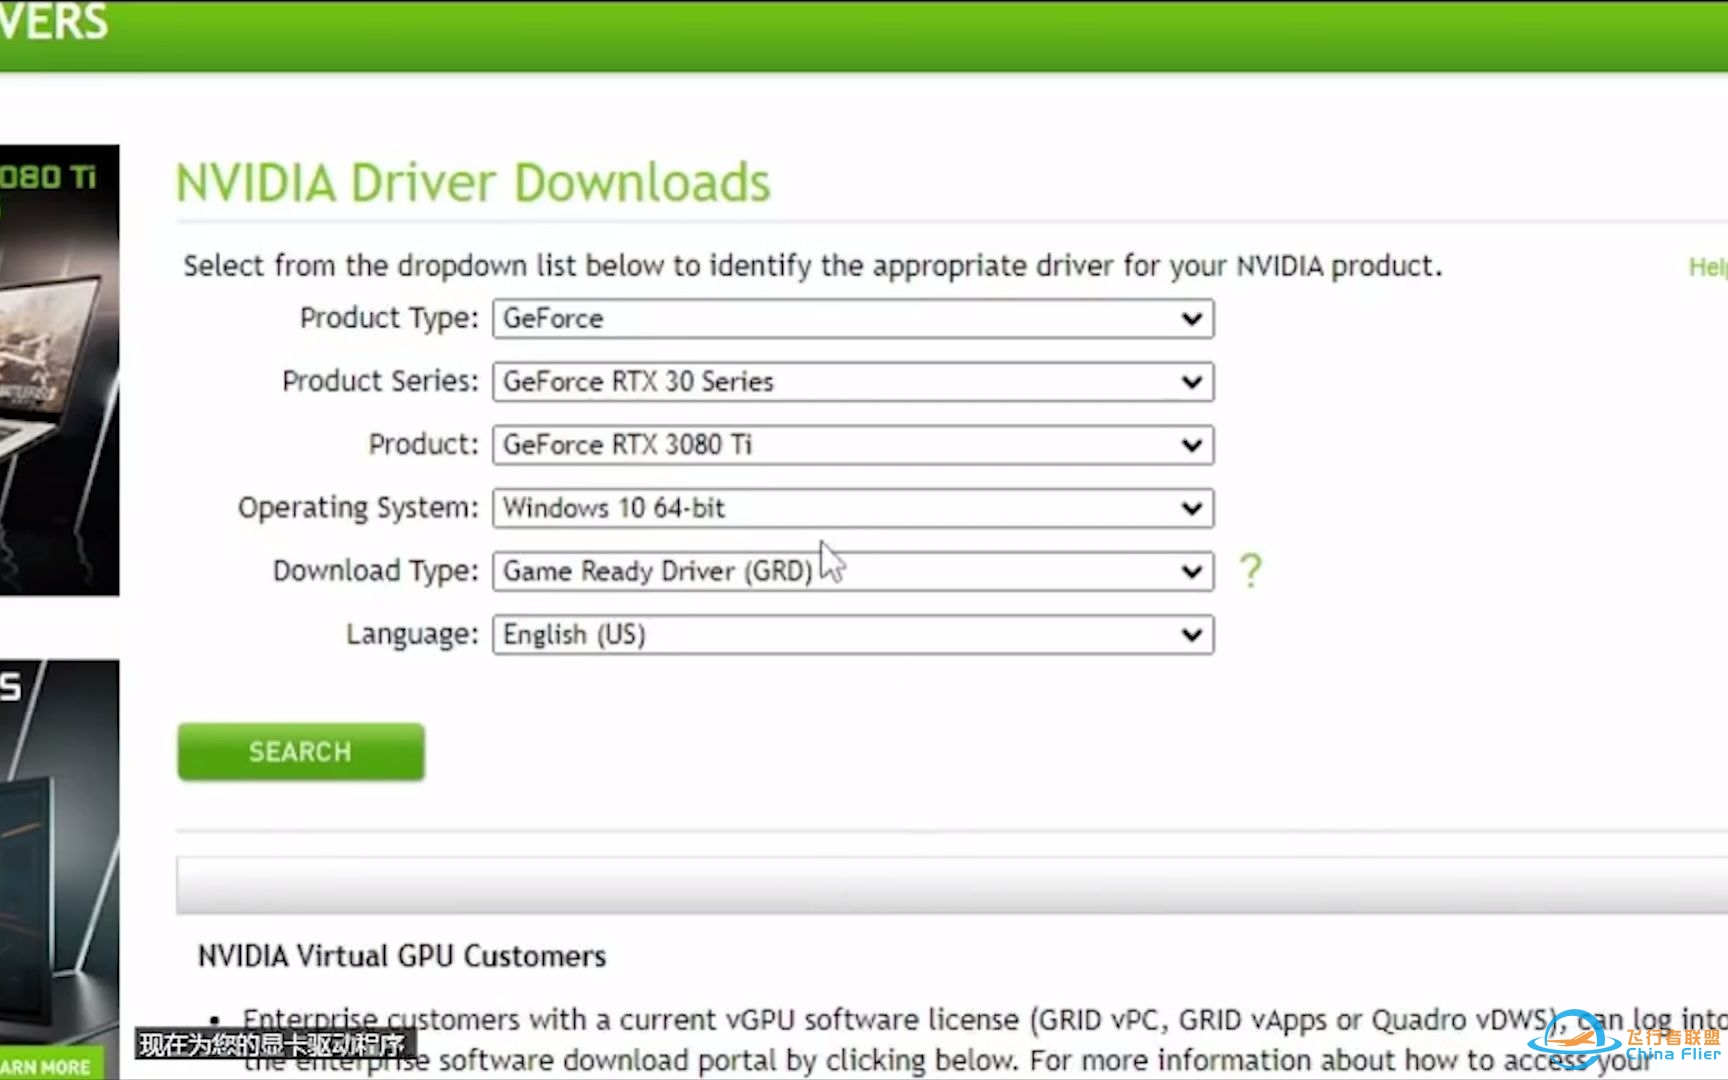Open the Product dropdown showing RTX 3080 Ti

[853, 445]
